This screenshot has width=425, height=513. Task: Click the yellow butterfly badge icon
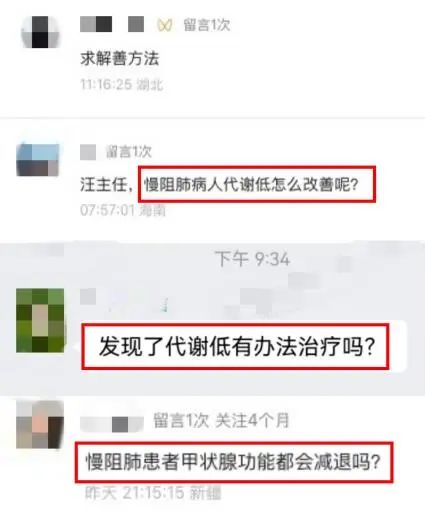coord(165,25)
